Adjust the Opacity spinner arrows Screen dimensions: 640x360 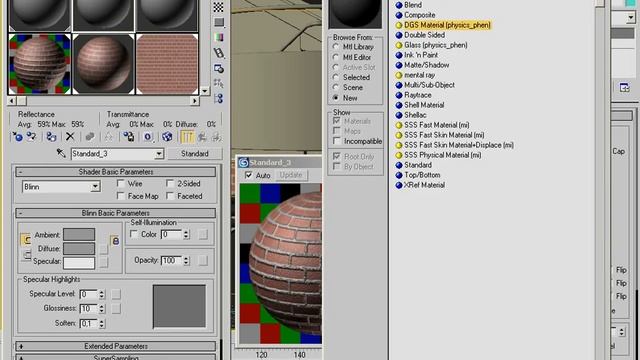click(186, 260)
